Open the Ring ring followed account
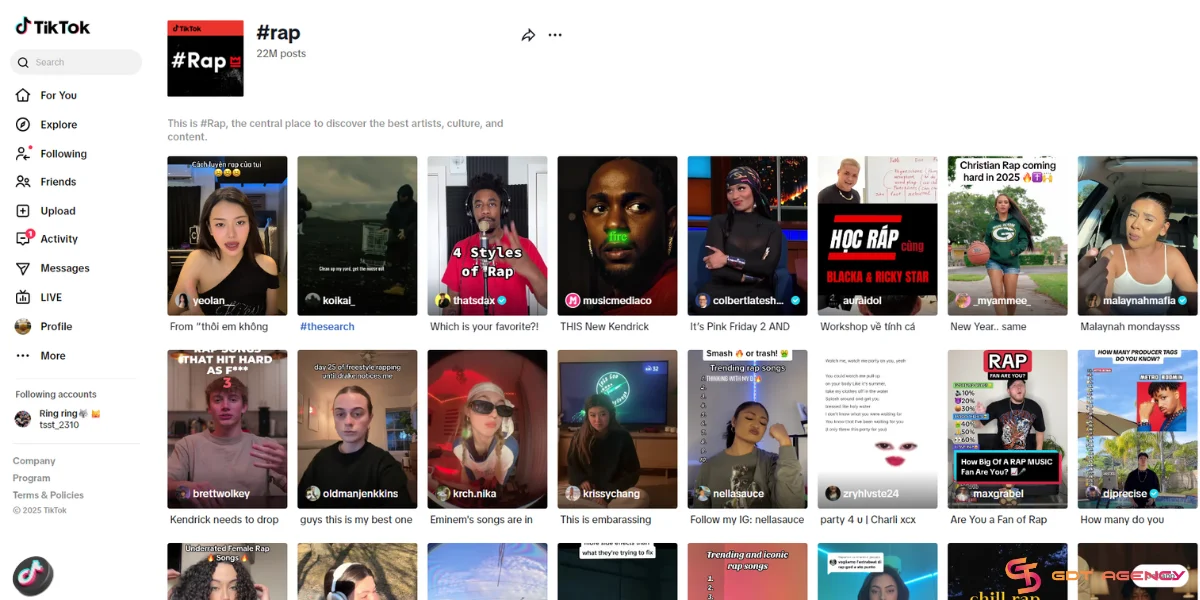1200x600 pixels. 58,418
